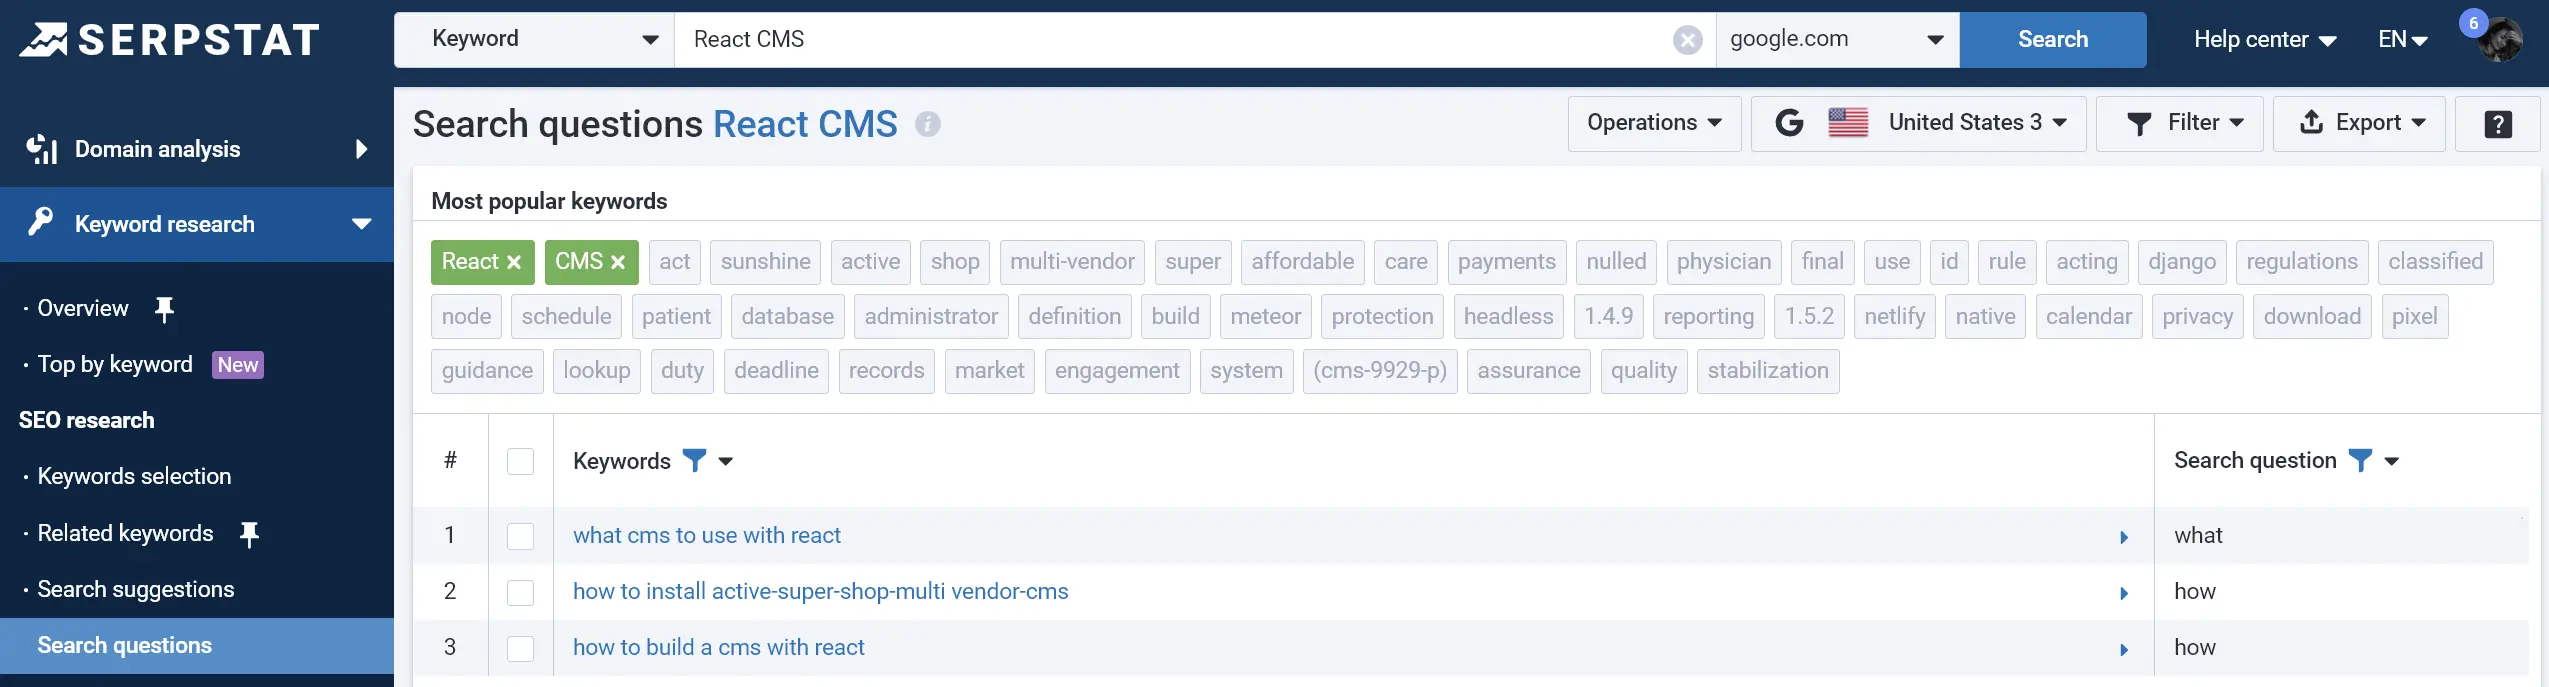Open the EN language dropdown
Screen dimensions: 2549x687
[x=2403, y=40]
